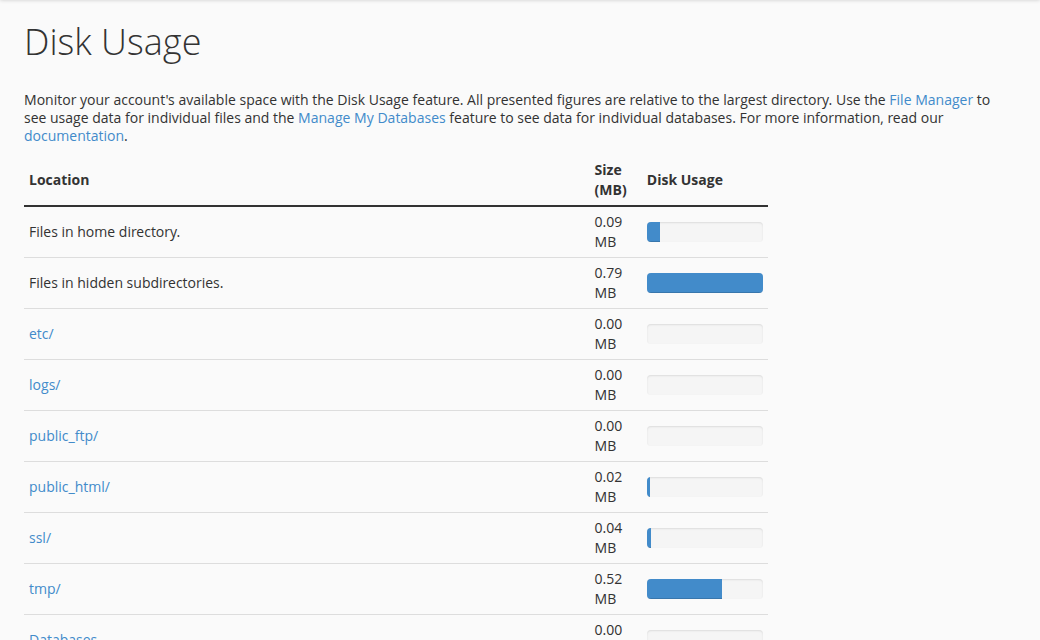Click the Disk Usage page title

pos(112,42)
